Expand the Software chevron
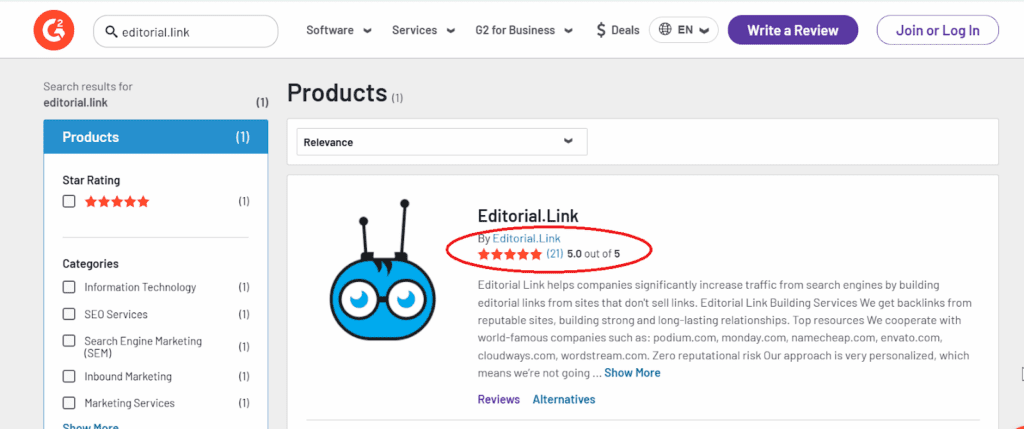Viewport: 1024px width, 429px height. (368, 31)
